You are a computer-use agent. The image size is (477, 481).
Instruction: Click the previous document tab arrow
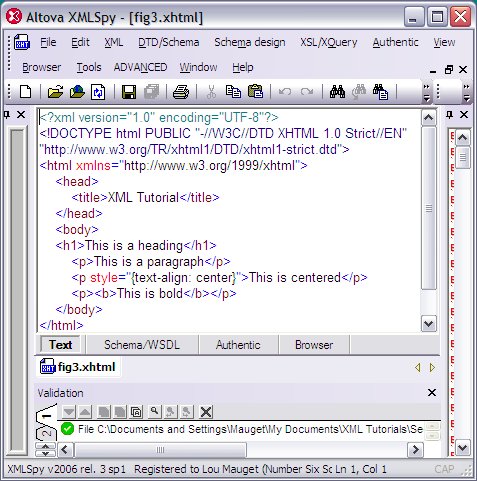pyautogui.click(x=418, y=368)
